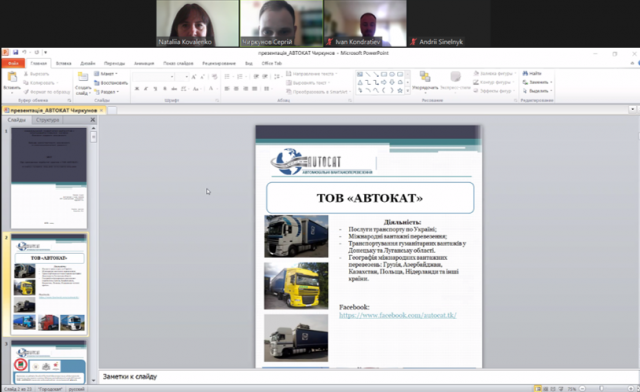Image resolution: width=640 pixels, height=392 pixels.
Task: Select the oval shape in shapes gallery
Action: (x=392, y=74)
